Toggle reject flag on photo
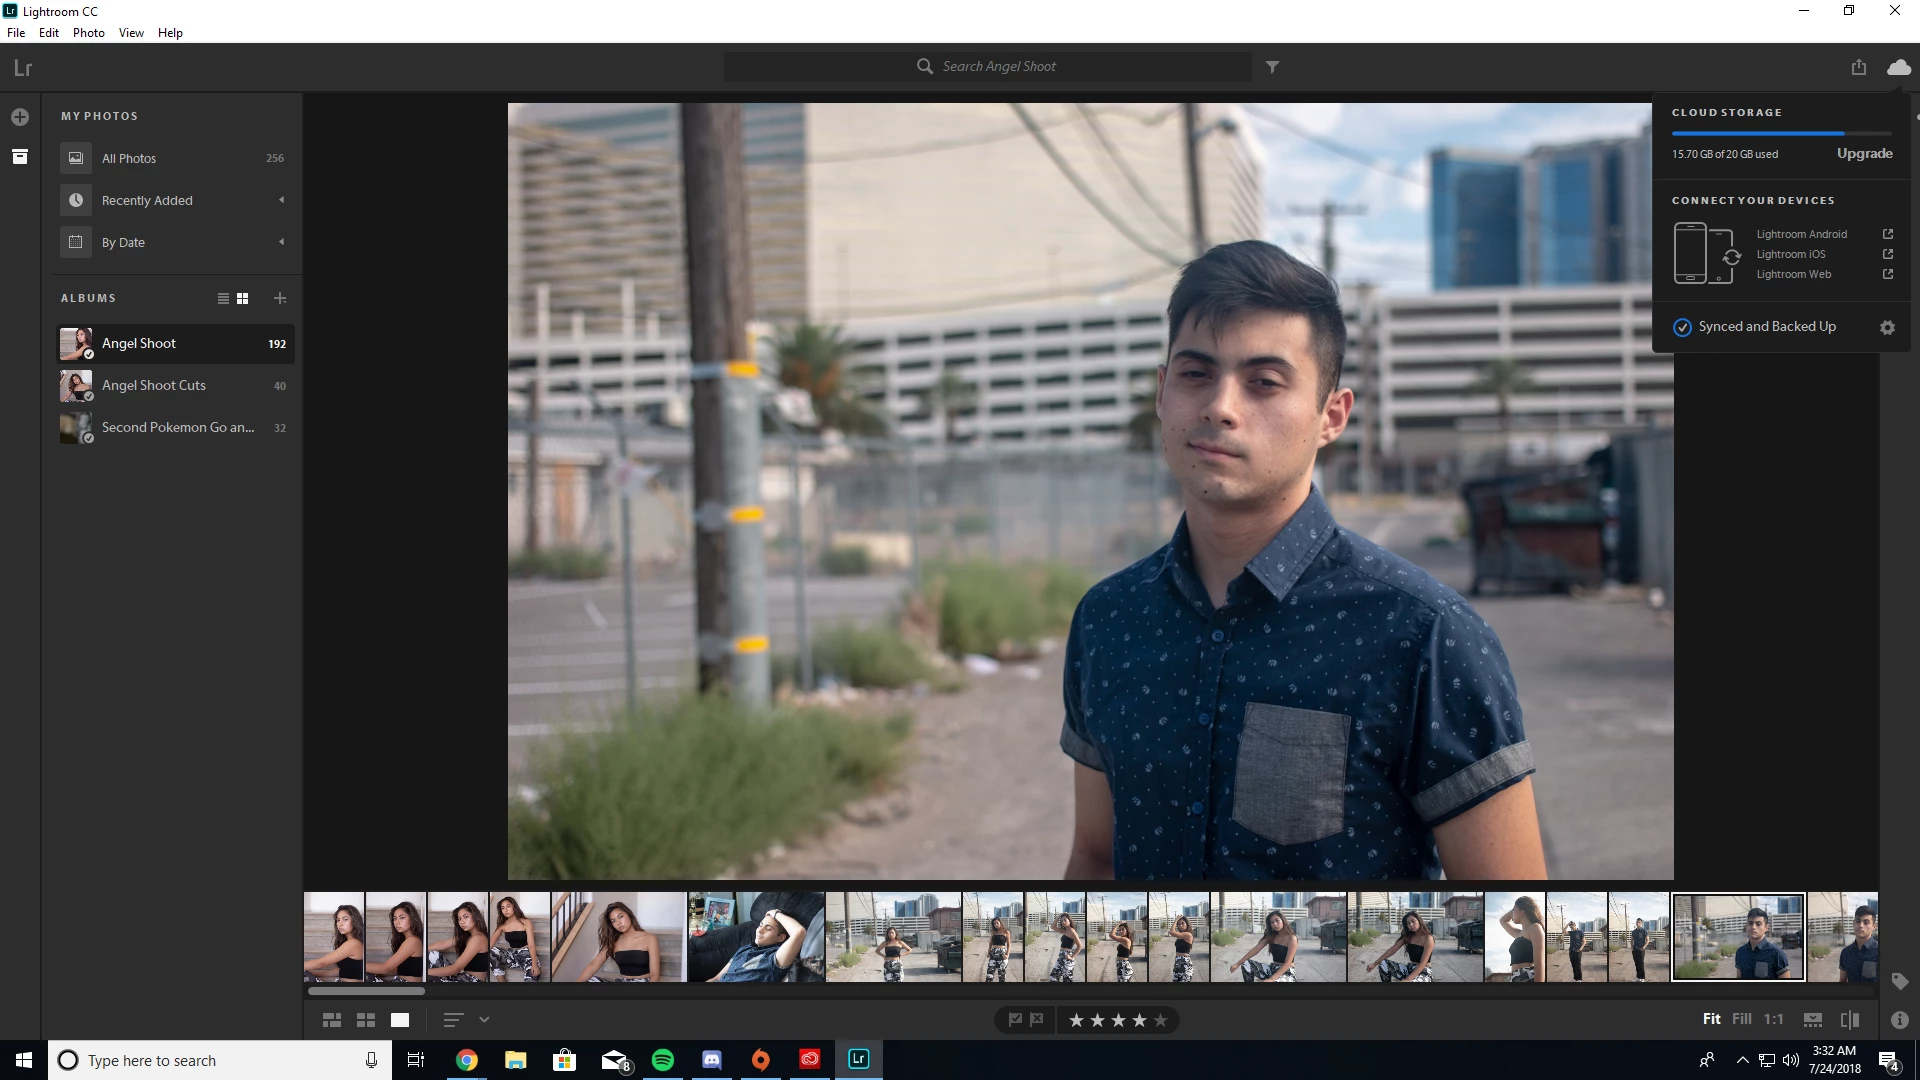The image size is (1920, 1080). point(1037,1020)
